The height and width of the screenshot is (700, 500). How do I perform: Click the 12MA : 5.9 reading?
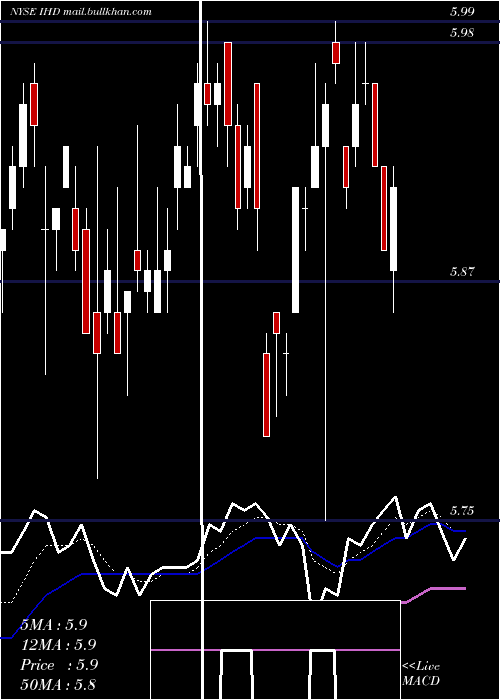[58, 645]
